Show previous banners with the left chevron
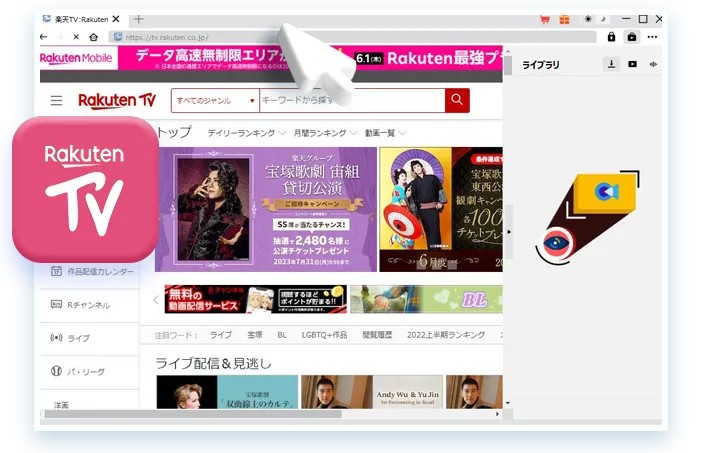The image size is (713, 453). tap(156, 300)
